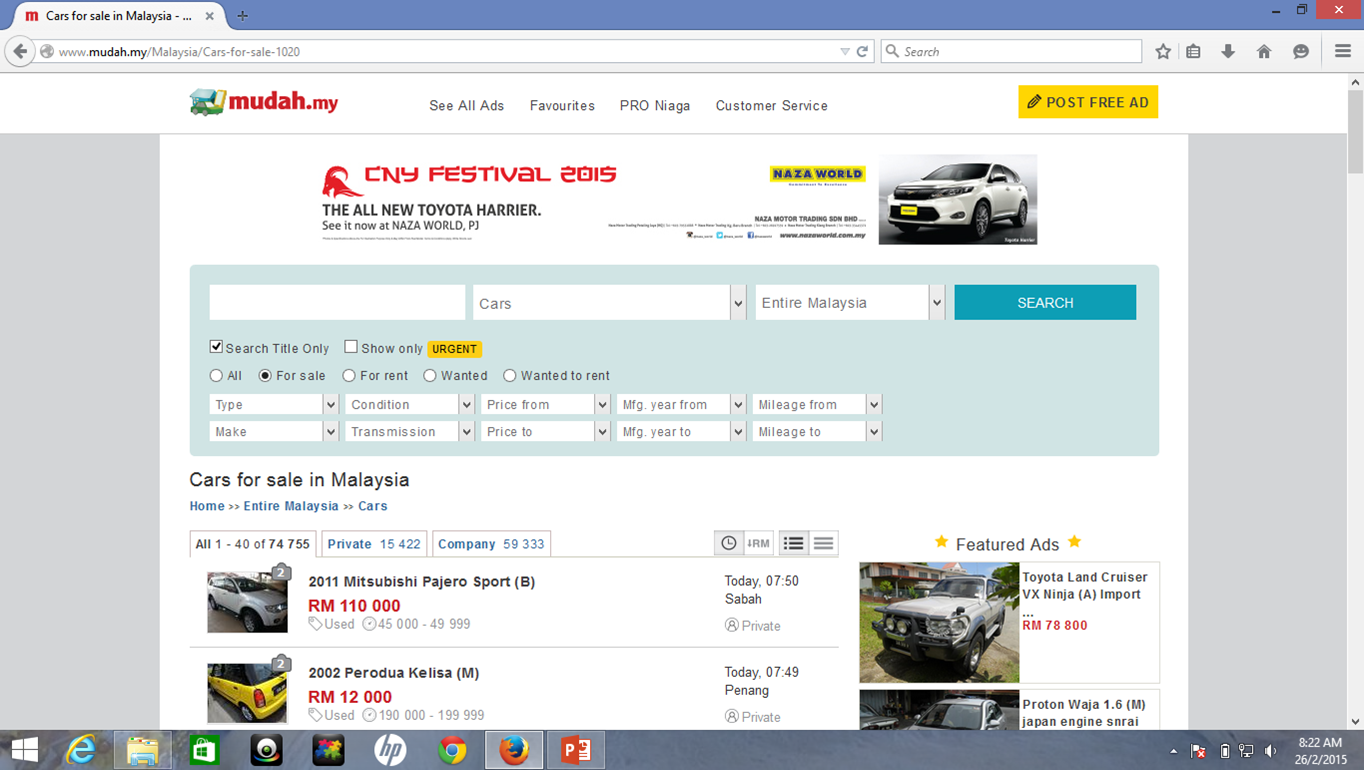Enable Show only URGENT checkbox
Image resolution: width=1364 pixels, height=770 pixels.
click(351, 347)
